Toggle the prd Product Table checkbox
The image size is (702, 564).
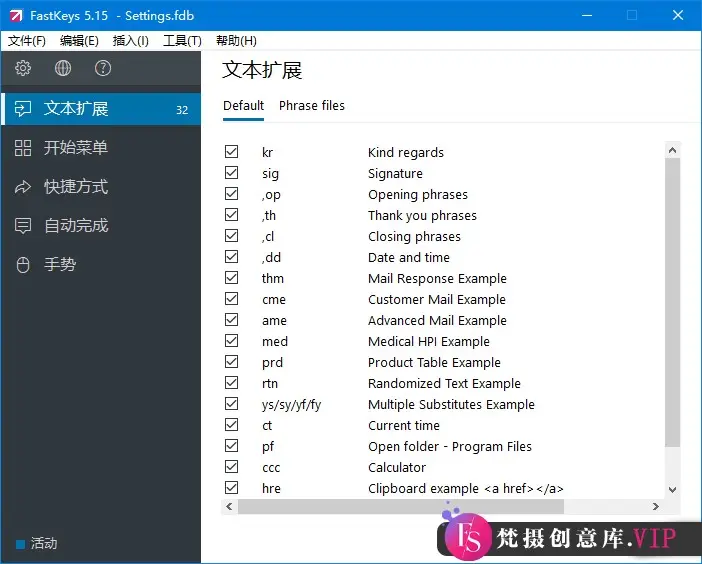pyautogui.click(x=231, y=362)
